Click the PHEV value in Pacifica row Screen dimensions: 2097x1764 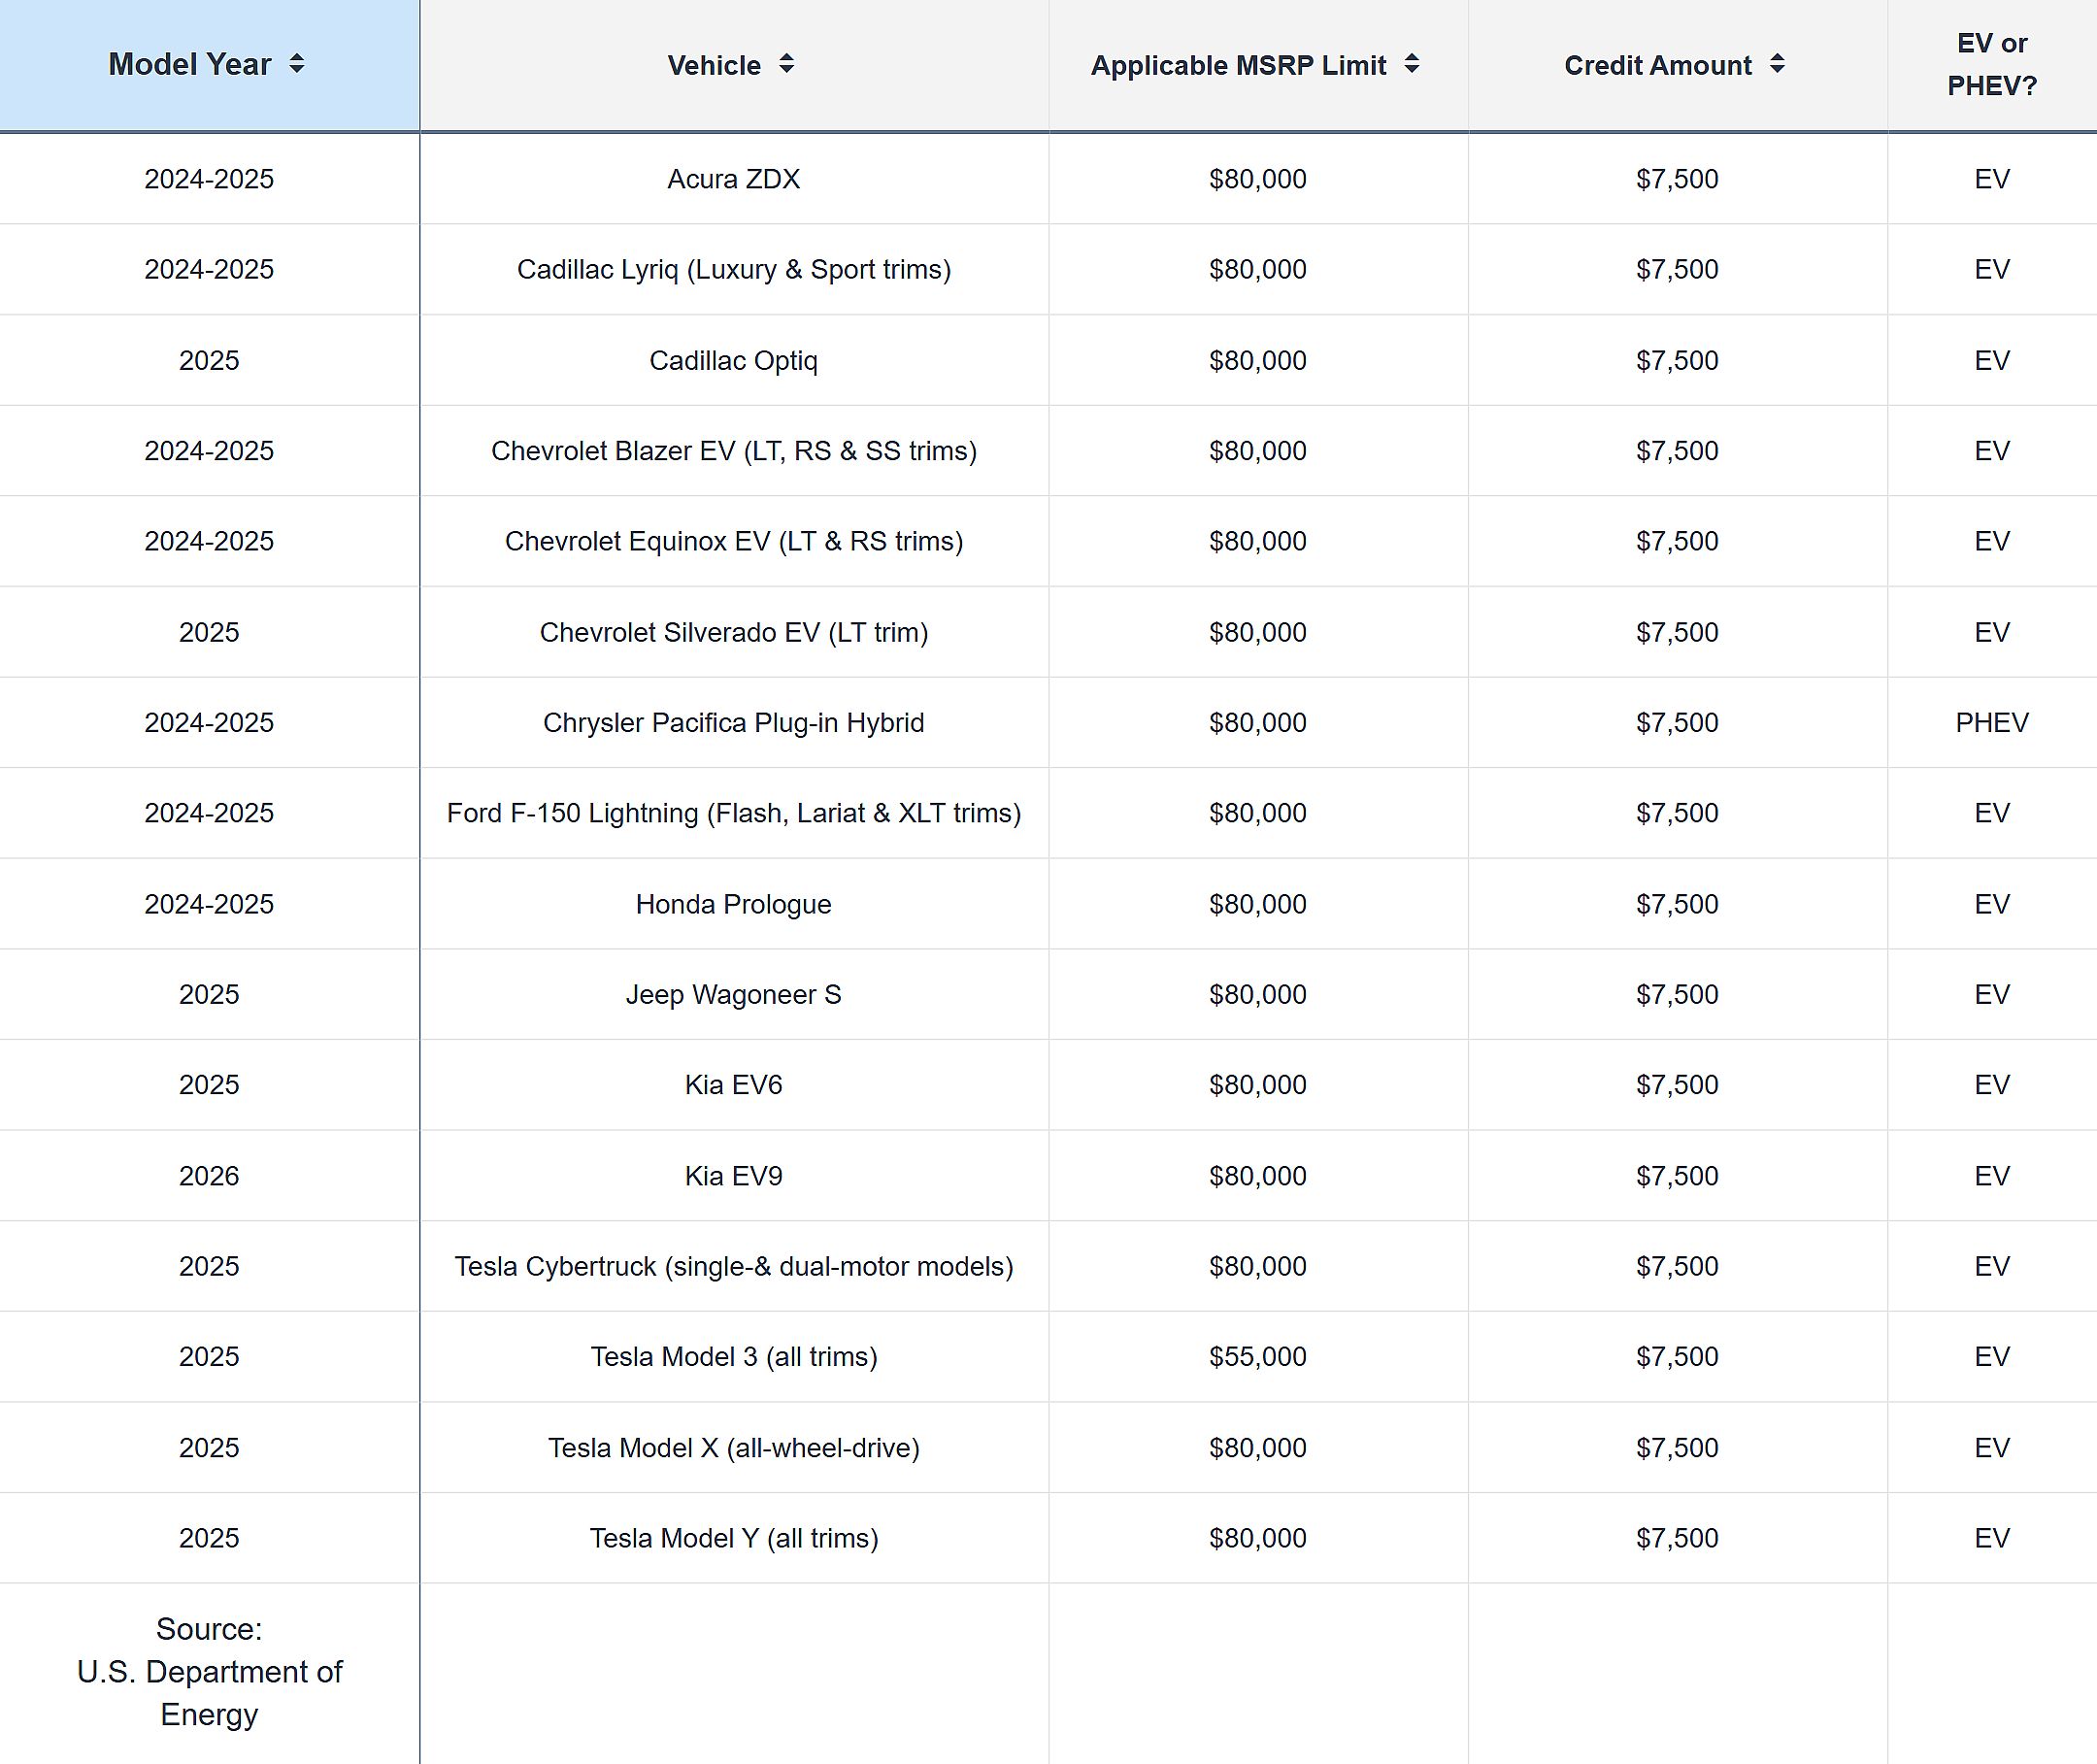pyautogui.click(x=1992, y=723)
